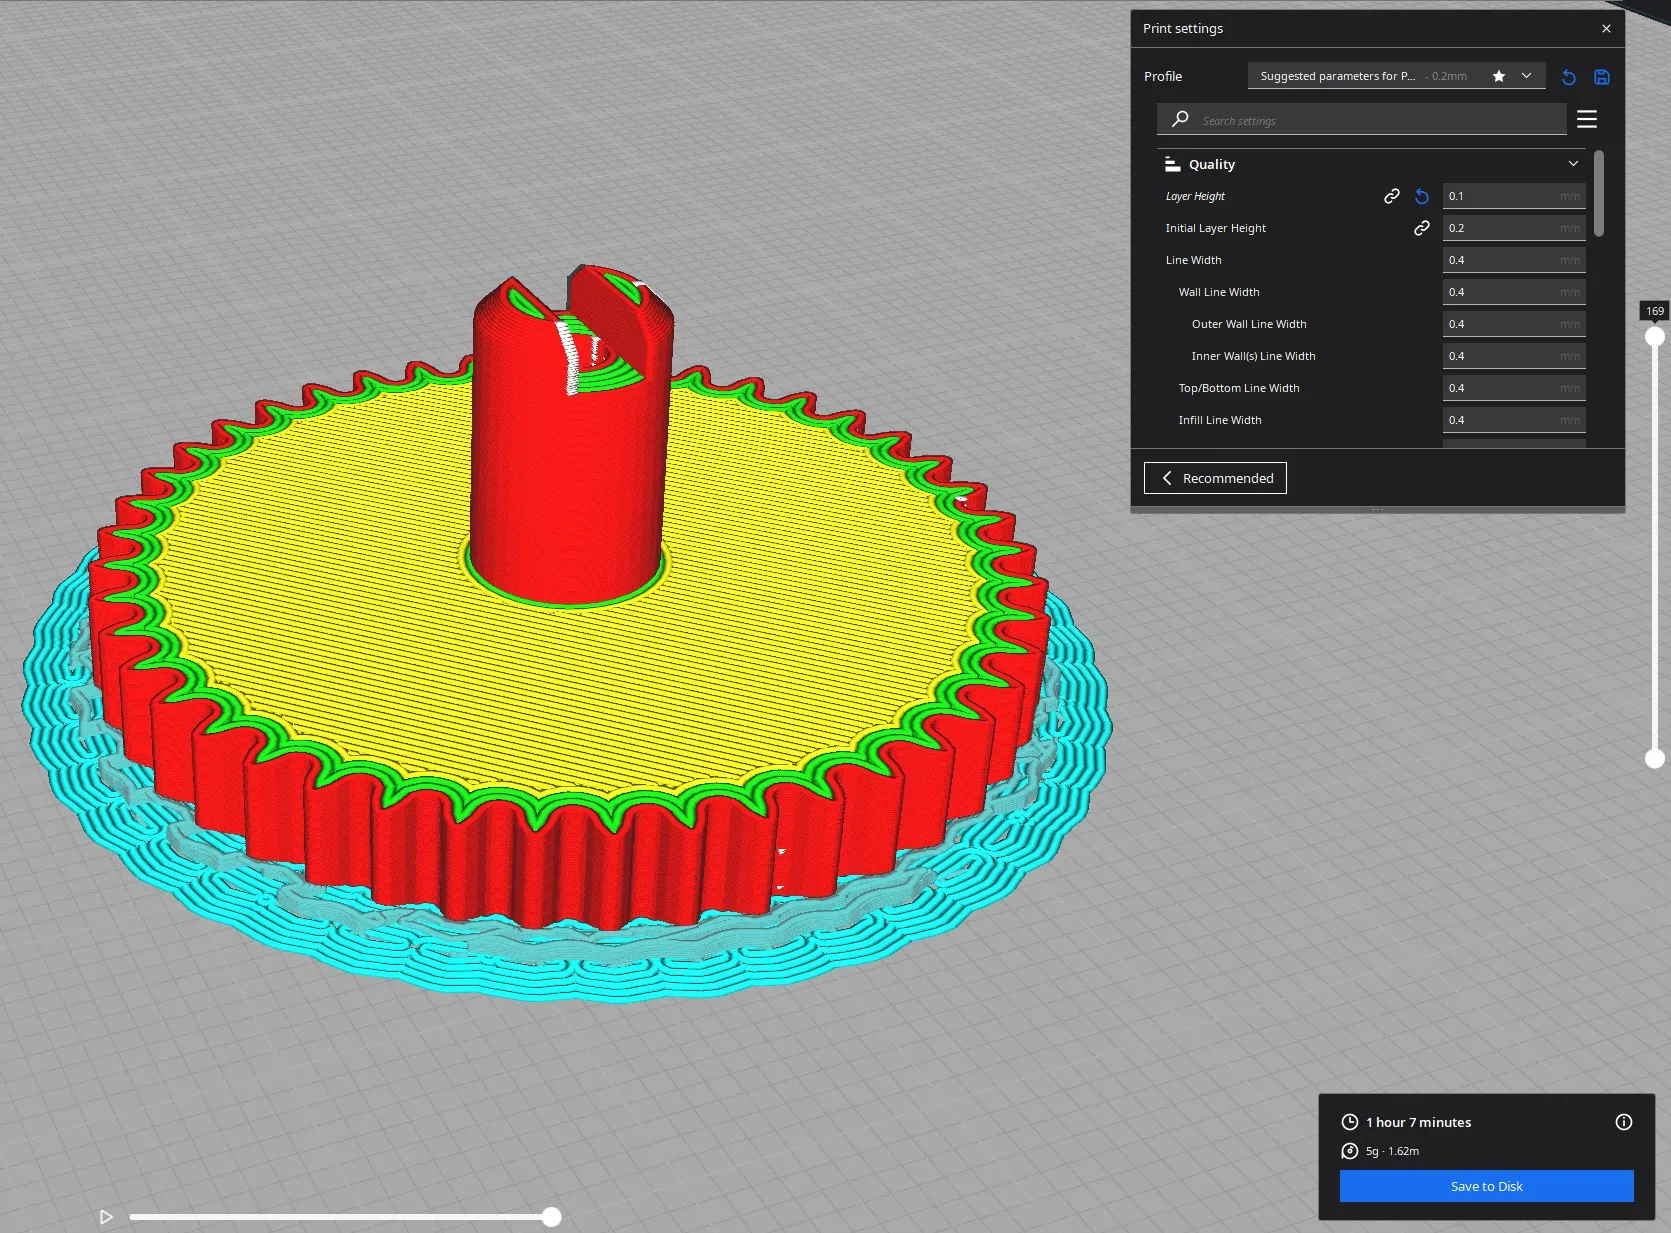Click the Search settings field
1671x1233 pixels.
[1380, 120]
